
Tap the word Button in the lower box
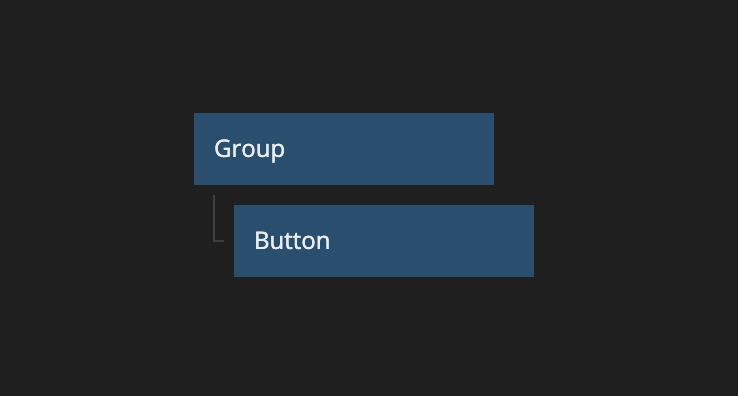292,241
